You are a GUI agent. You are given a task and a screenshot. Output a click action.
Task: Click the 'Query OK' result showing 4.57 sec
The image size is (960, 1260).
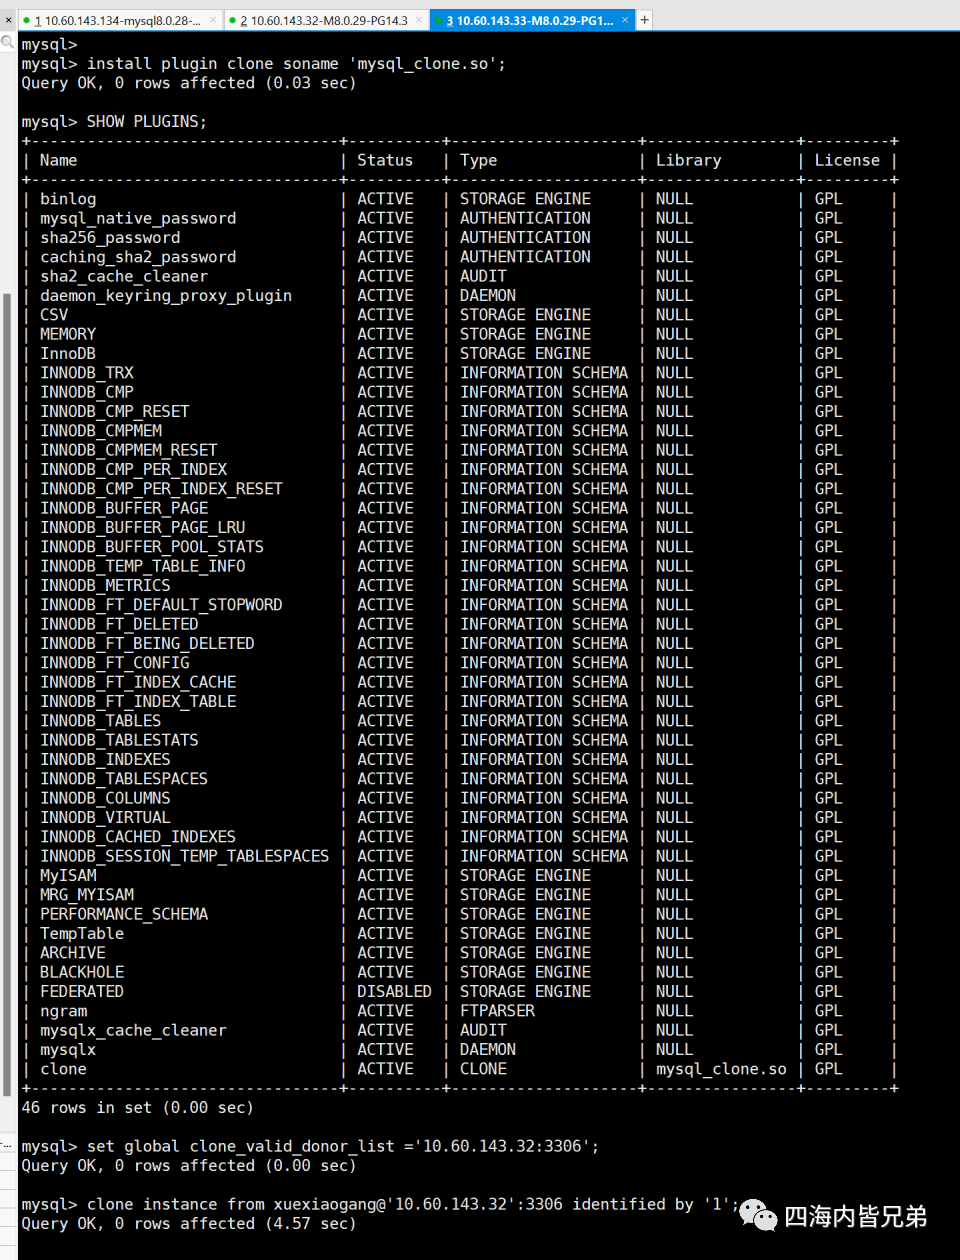point(189,1224)
